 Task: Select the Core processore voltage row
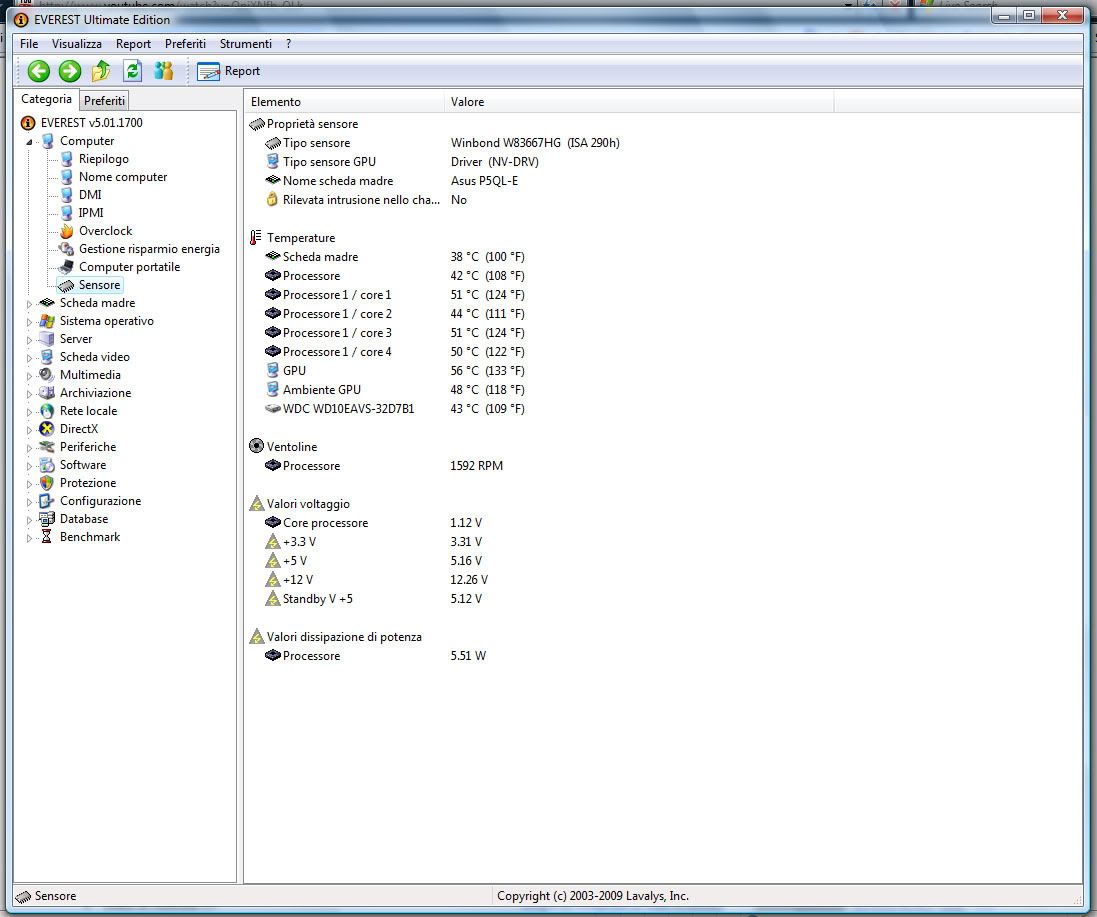(x=374, y=523)
